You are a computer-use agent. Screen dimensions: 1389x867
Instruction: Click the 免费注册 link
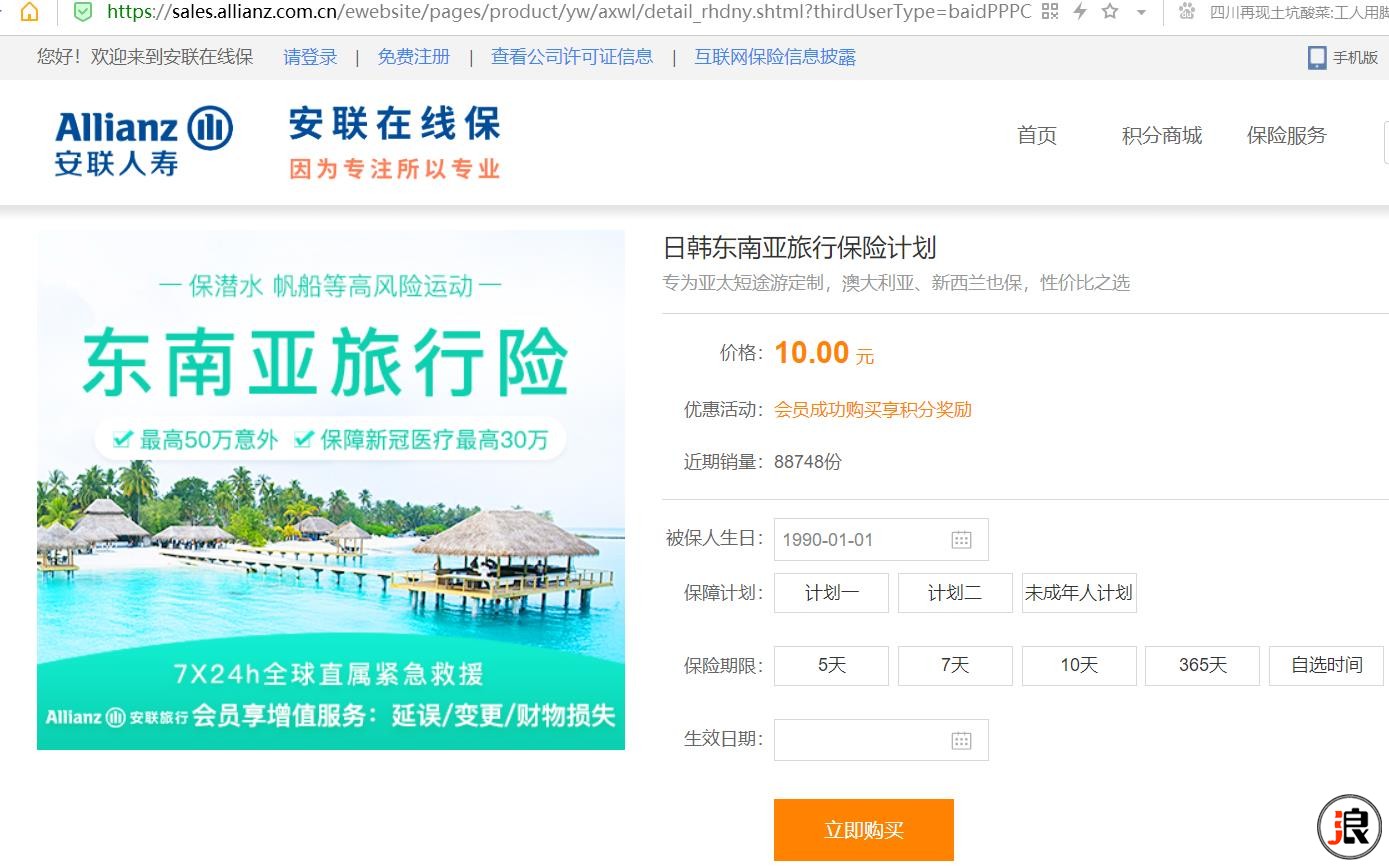pos(414,57)
